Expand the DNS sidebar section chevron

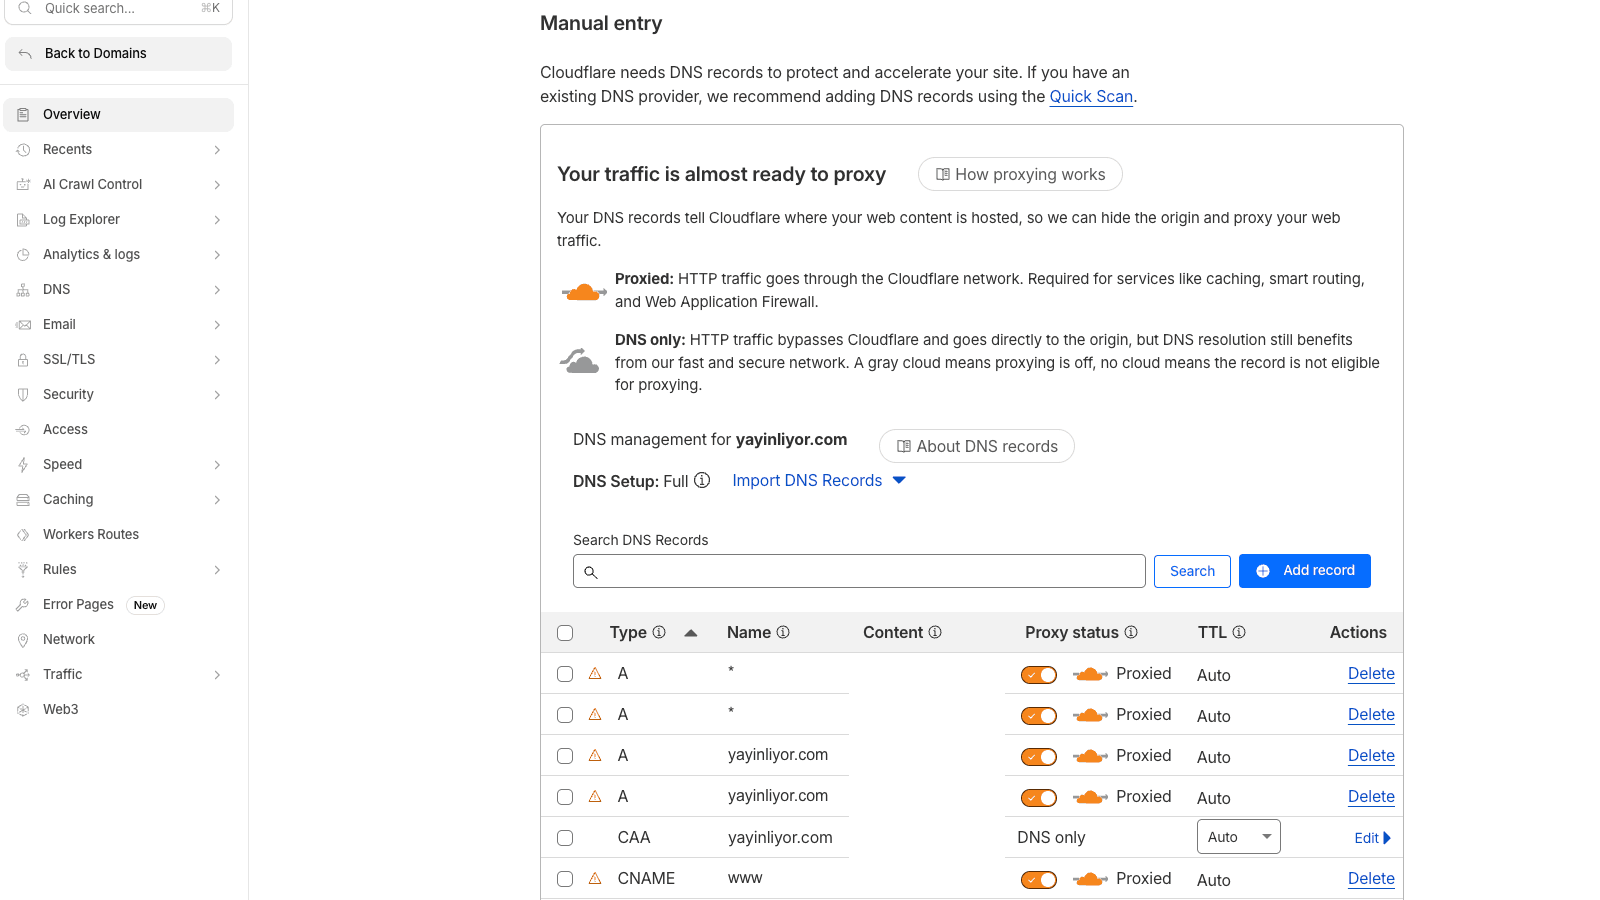click(x=217, y=290)
